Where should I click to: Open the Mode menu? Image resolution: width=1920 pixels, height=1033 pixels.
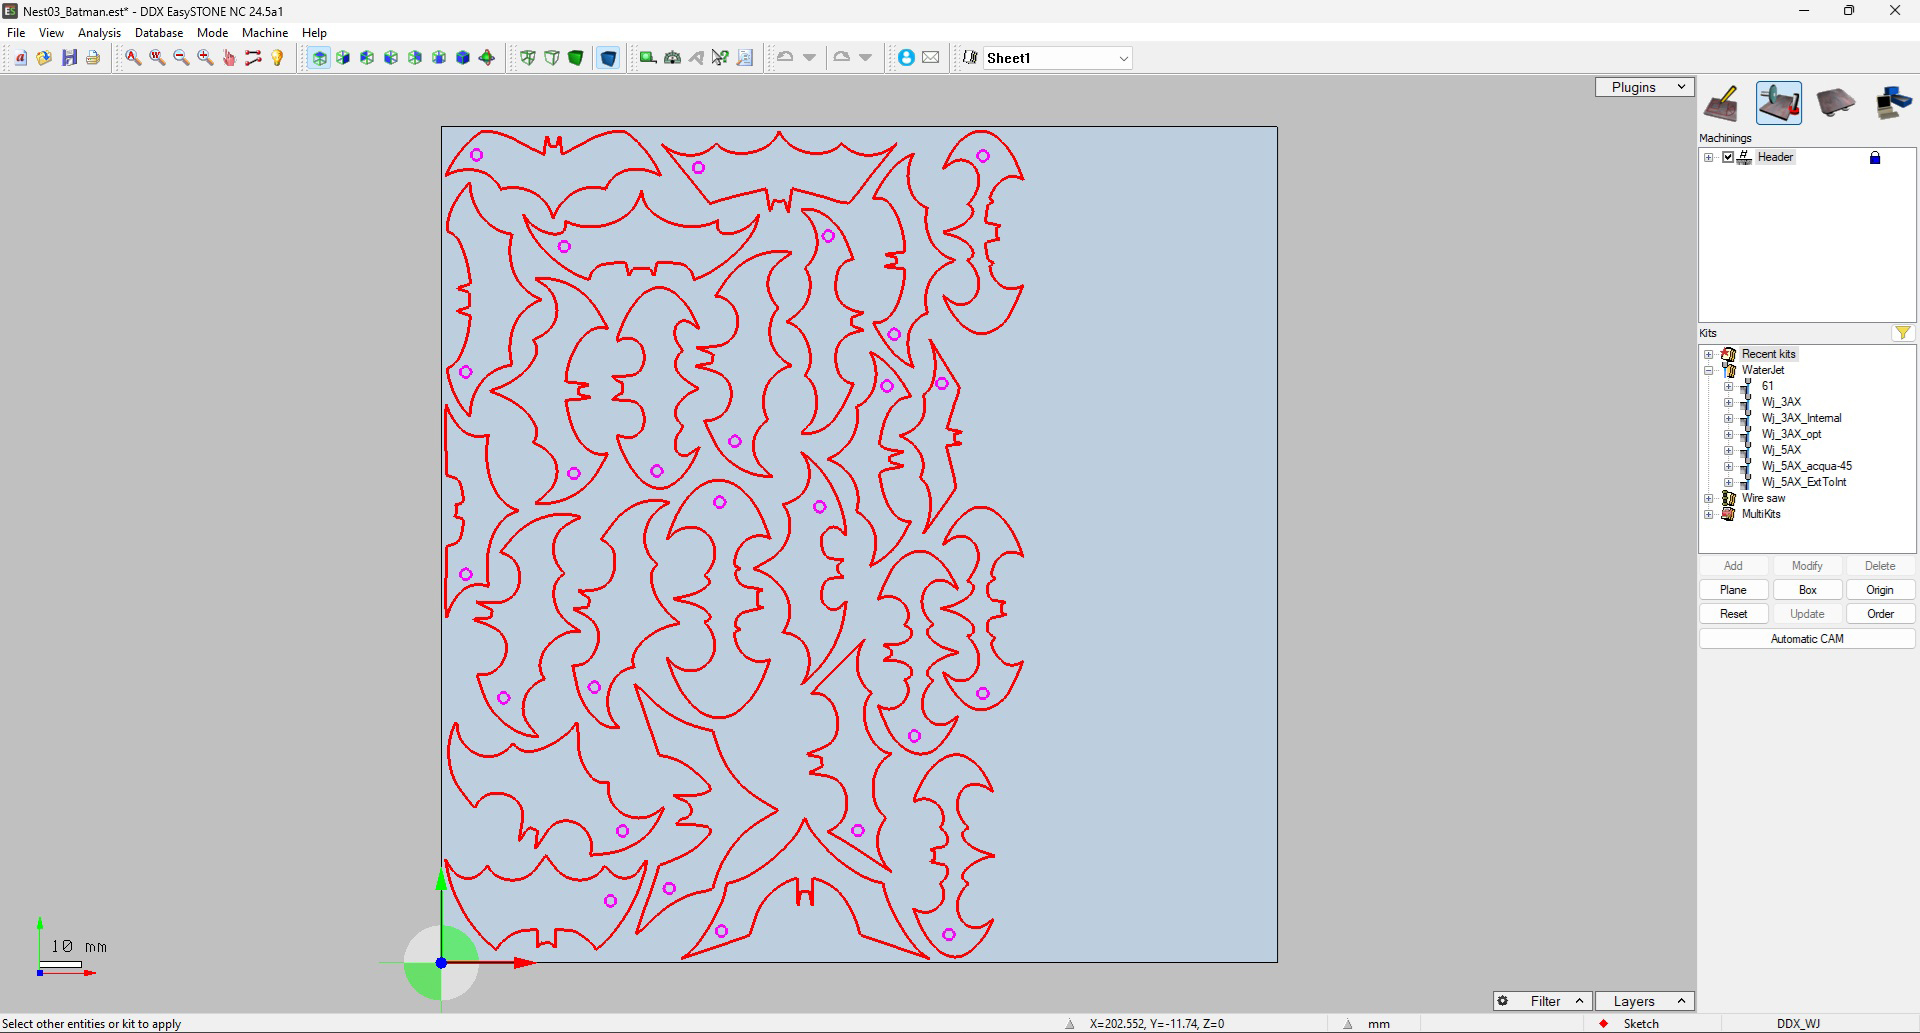[212, 33]
